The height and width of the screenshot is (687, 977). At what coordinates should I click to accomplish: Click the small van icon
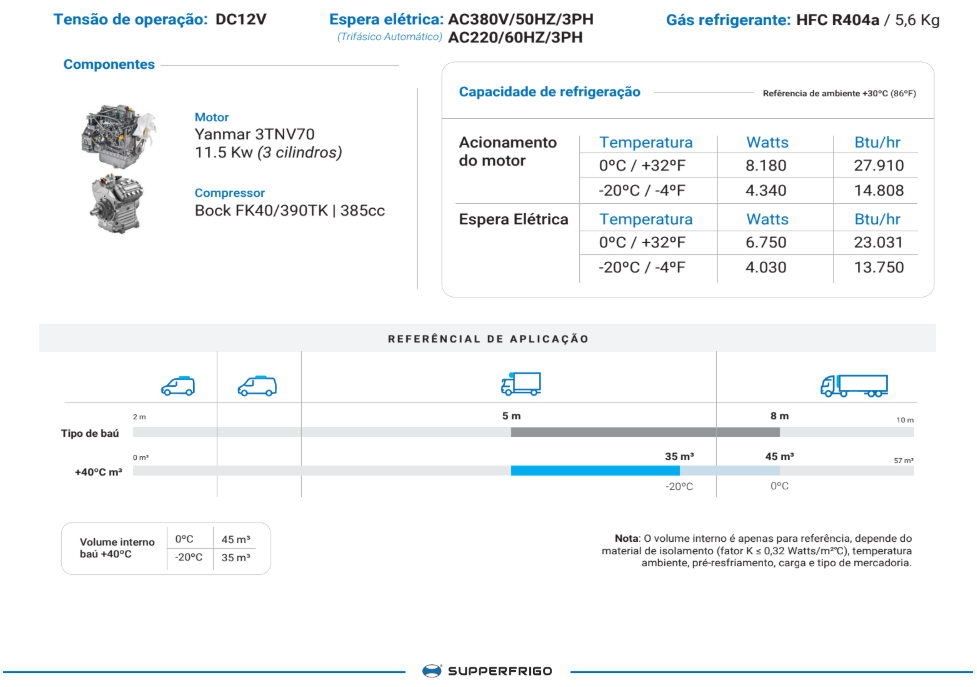[177, 386]
